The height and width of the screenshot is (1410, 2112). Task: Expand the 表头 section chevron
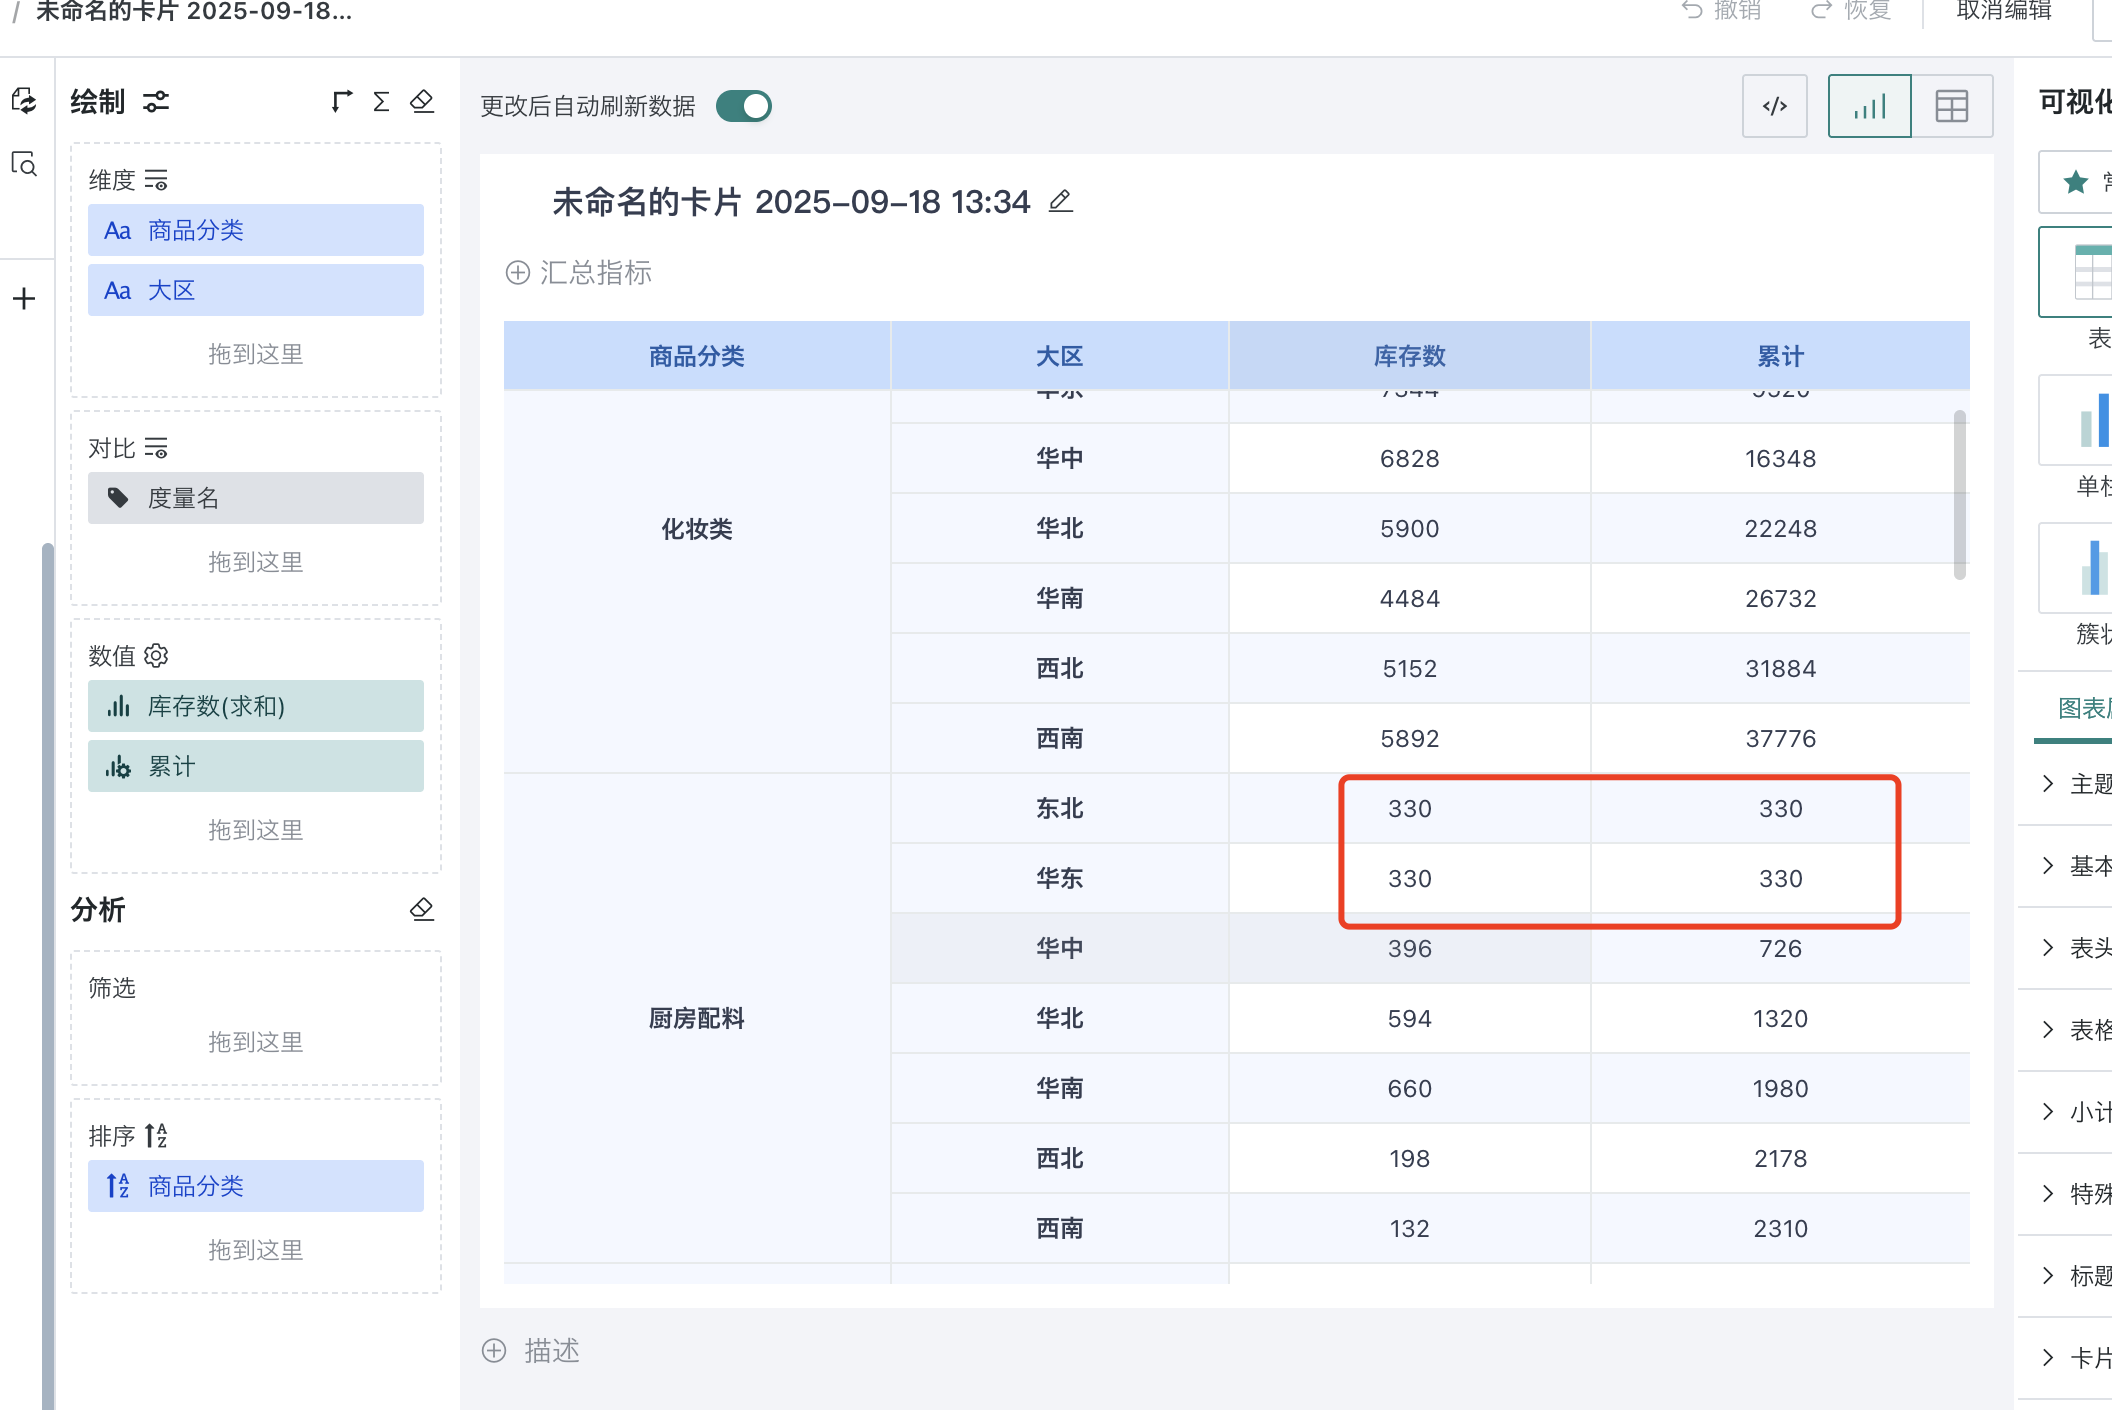pyautogui.click(x=2048, y=947)
